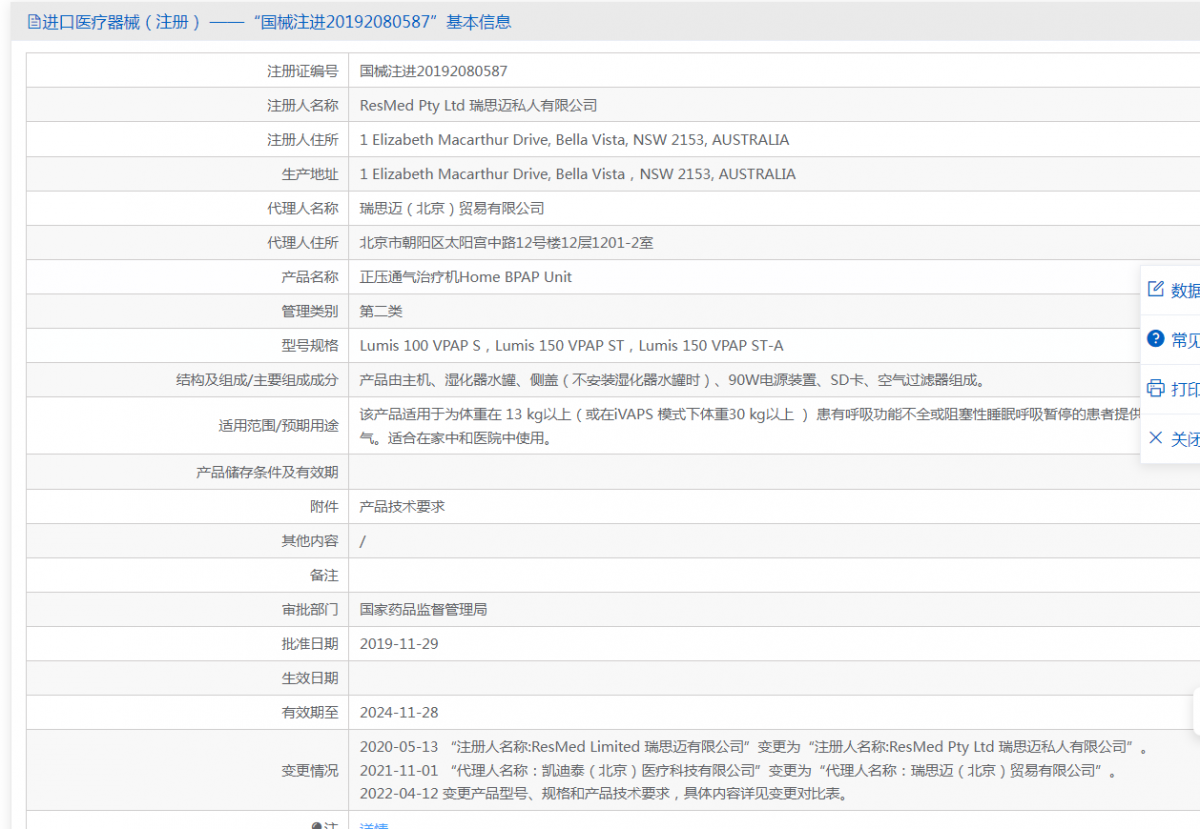The width and height of the screenshot is (1200, 829).
Task: Click the 备注 label
Action: [324, 575]
